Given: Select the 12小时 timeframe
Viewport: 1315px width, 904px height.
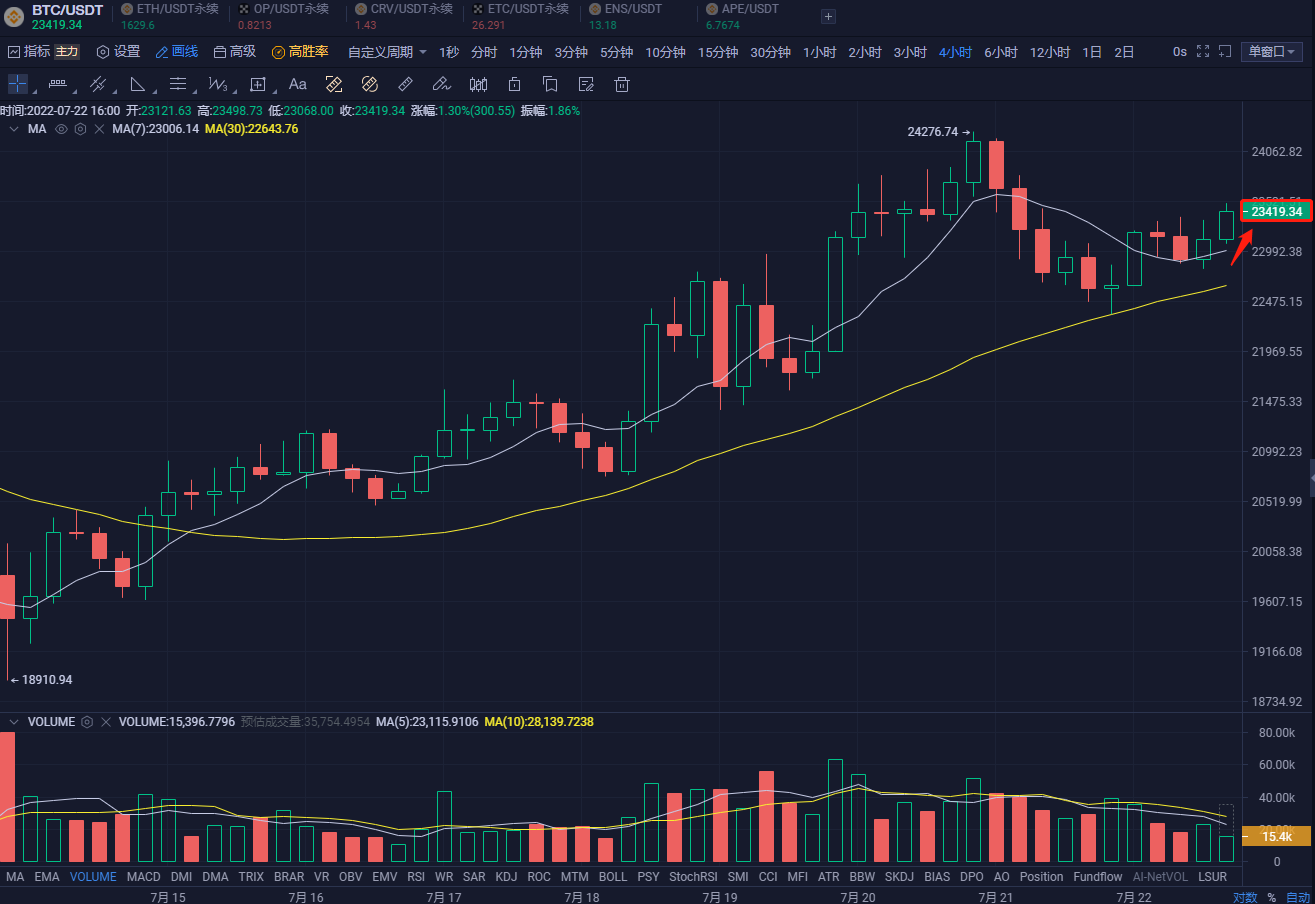Looking at the screenshot, I should pyautogui.click(x=1049, y=52).
